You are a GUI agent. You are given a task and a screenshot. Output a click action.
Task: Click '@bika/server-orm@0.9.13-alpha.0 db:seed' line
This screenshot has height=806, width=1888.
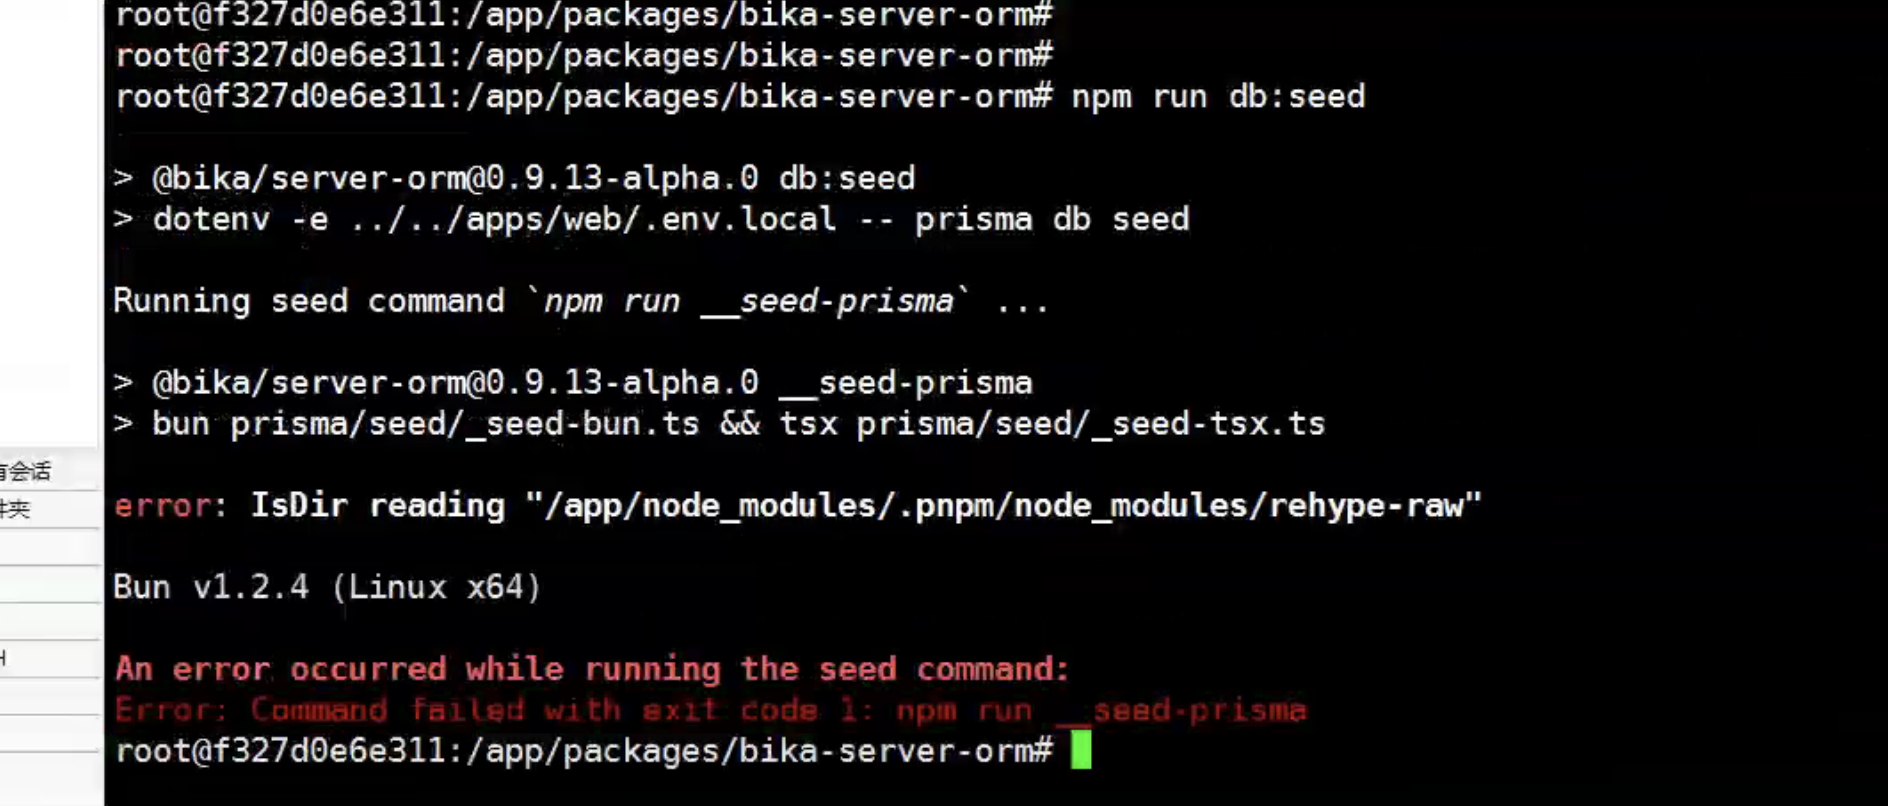coord(533,178)
